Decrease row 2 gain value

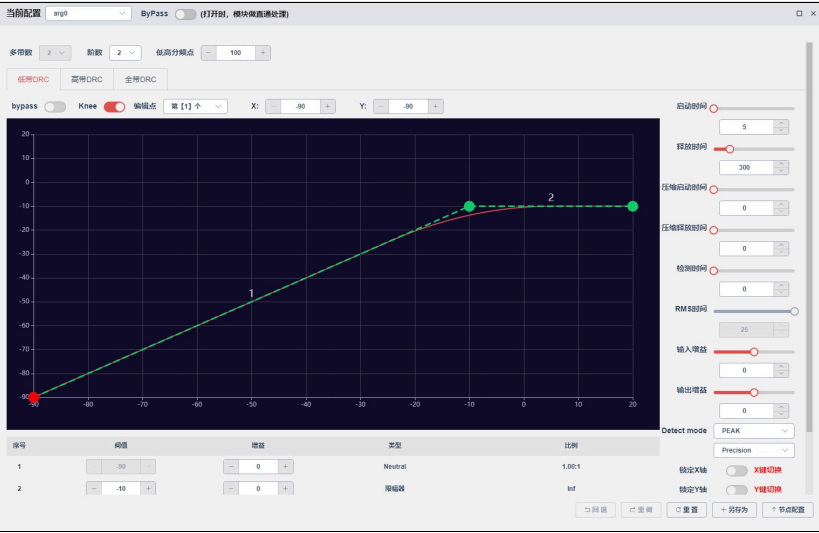231,489
